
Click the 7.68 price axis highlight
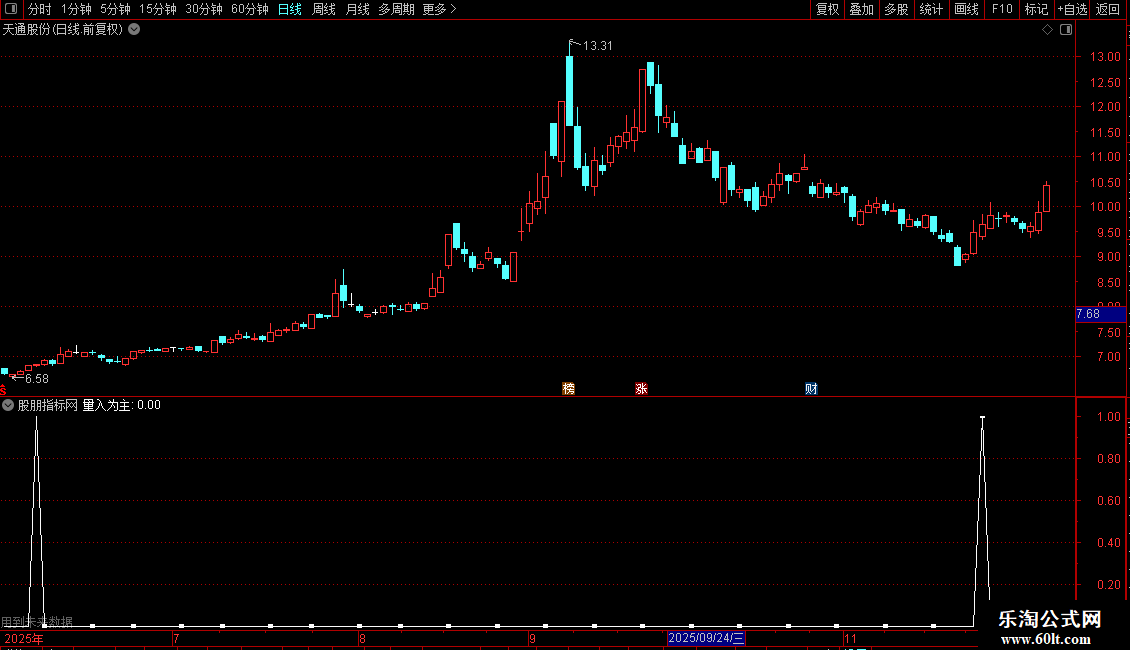click(1100, 314)
